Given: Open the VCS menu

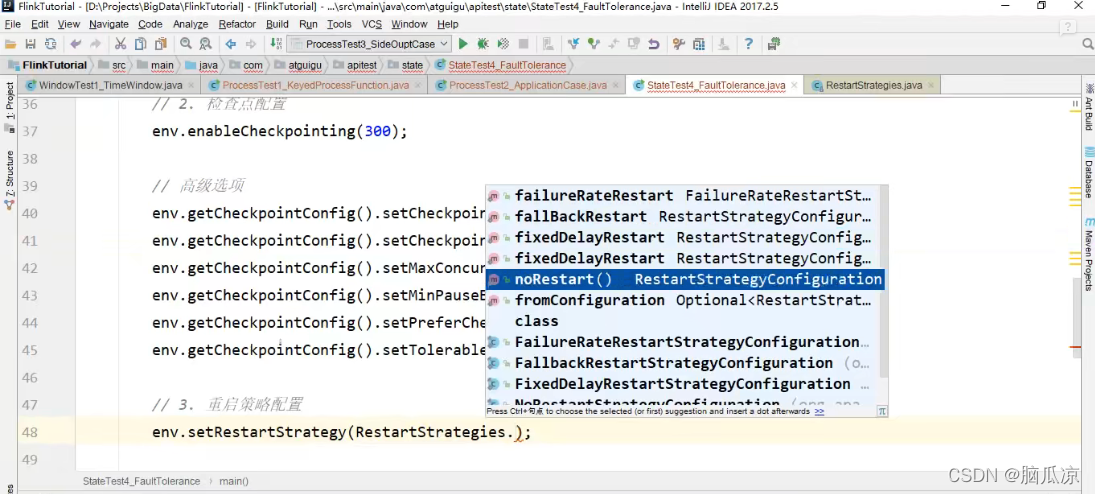Looking at the screenshot, I should coord(372,24).
